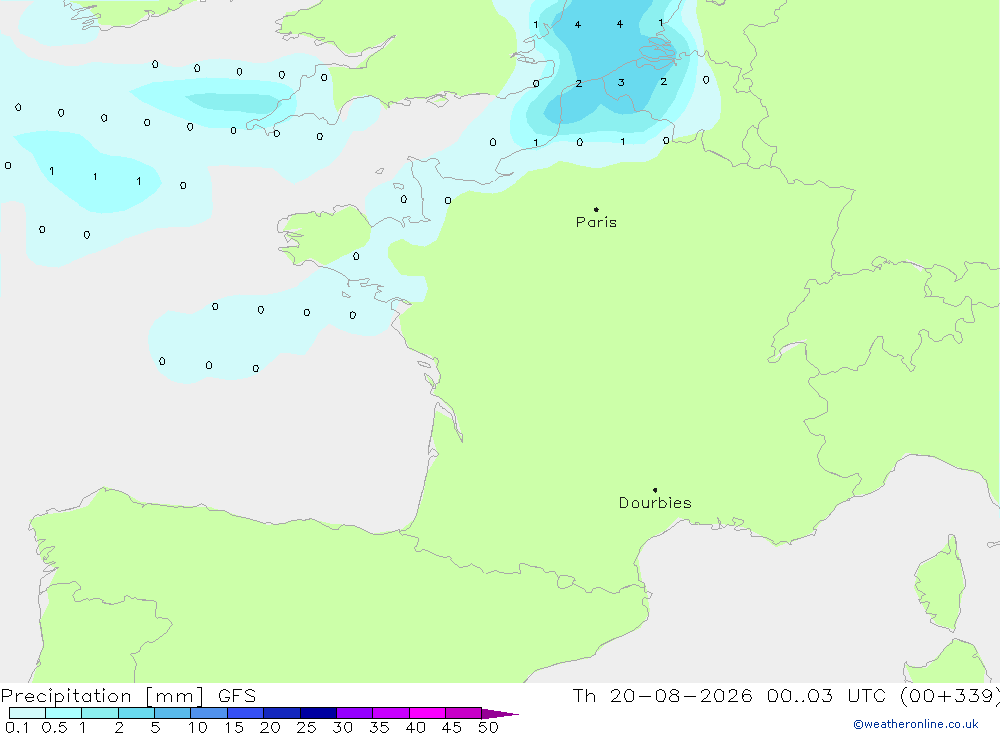Image resolution: width=1000 pixels, height=733 pixels.
Task: Click the legend label '50'
Action: tap(488, 727)
